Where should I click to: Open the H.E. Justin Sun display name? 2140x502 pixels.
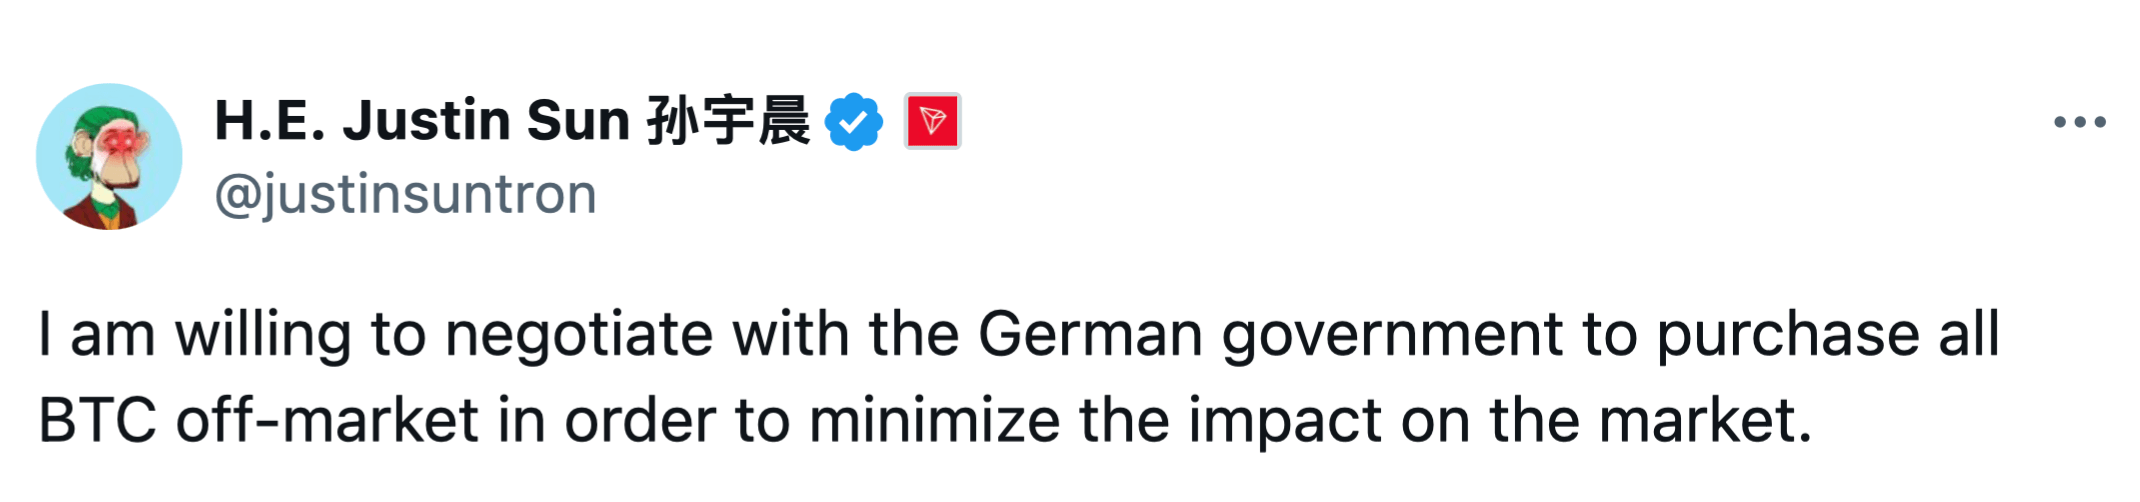coord(511,121)
